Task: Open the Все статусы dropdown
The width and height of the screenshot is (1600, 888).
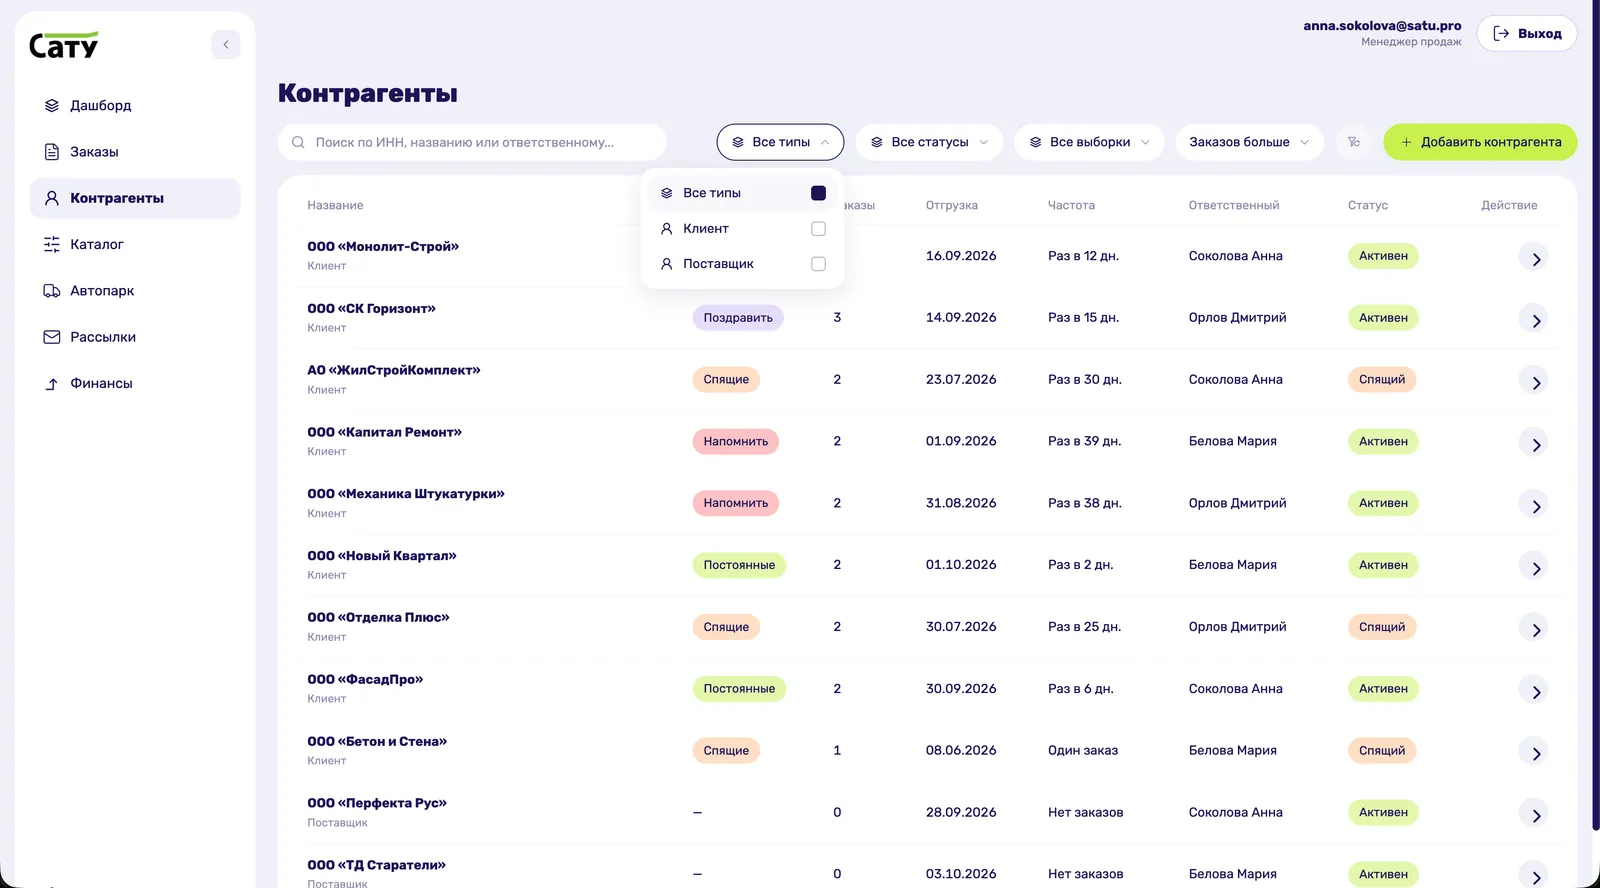Action: tap(929, 142)
